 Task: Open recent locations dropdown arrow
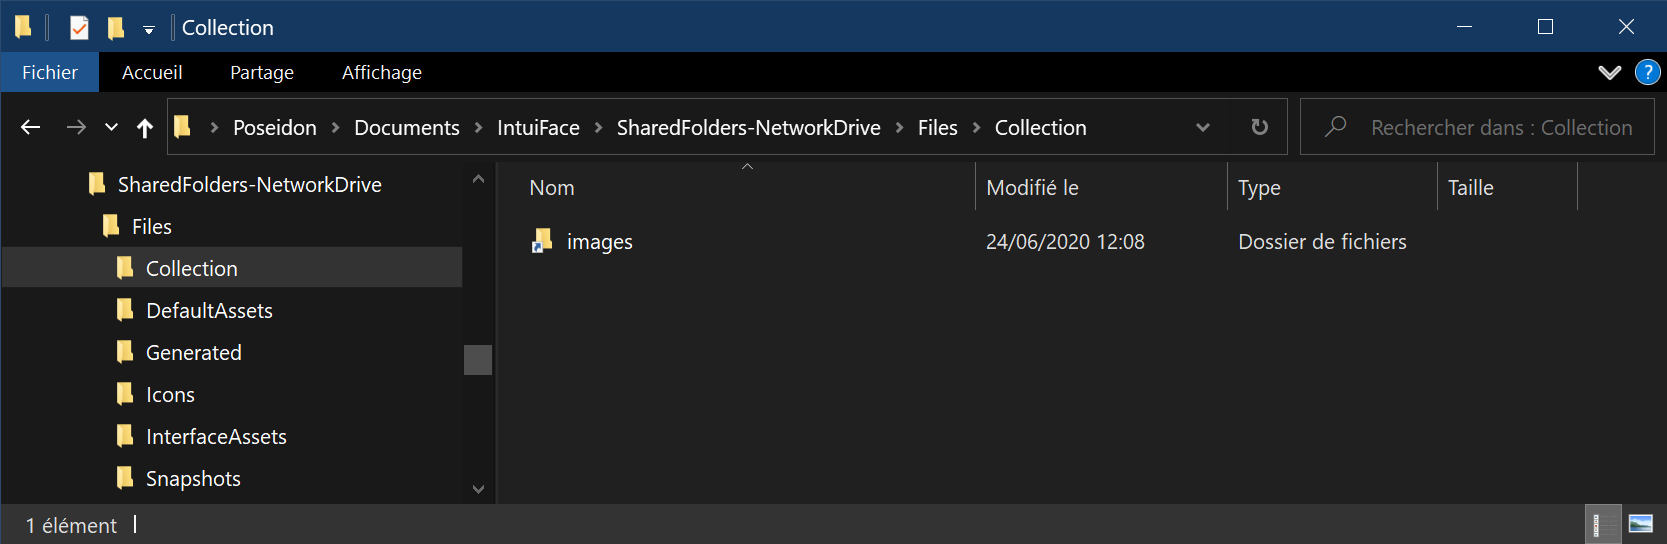pyautogui.click(x=111, y=127)
